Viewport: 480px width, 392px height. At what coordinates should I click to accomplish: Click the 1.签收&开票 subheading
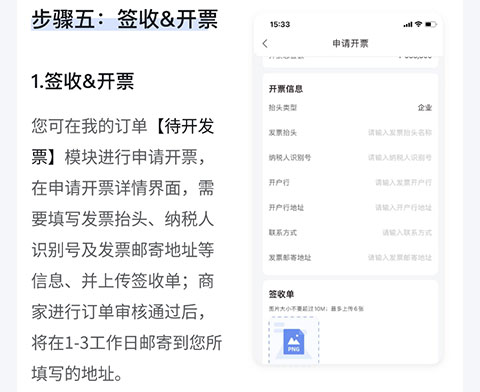coord(83,81)
